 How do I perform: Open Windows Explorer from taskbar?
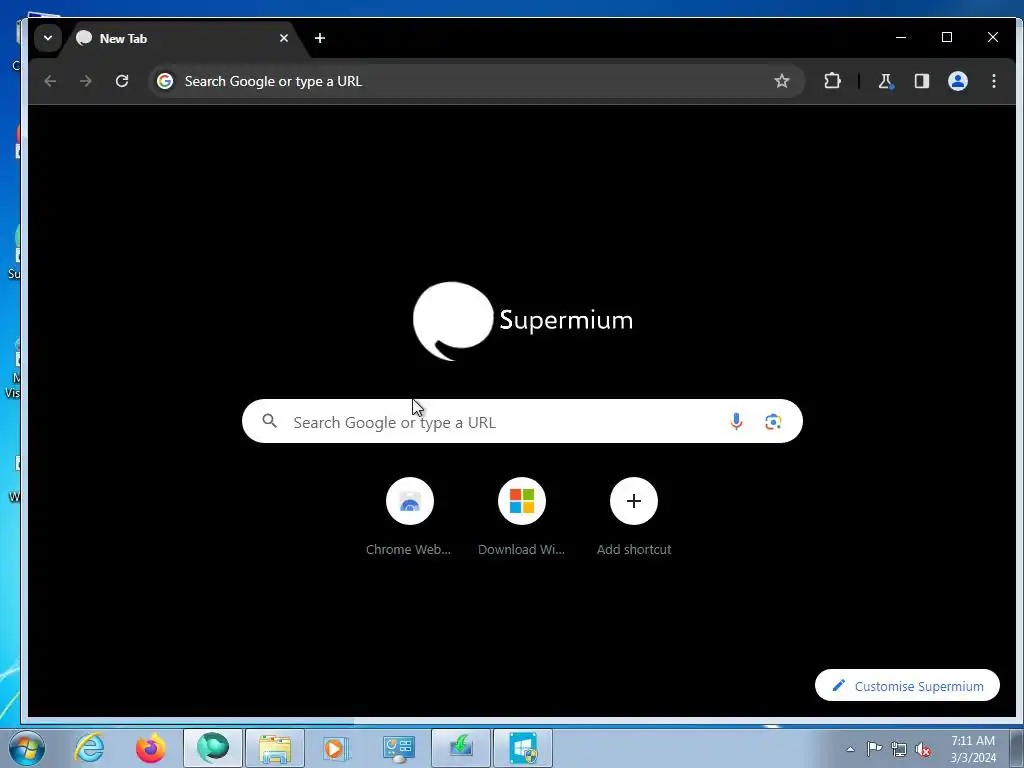(275, 748)
